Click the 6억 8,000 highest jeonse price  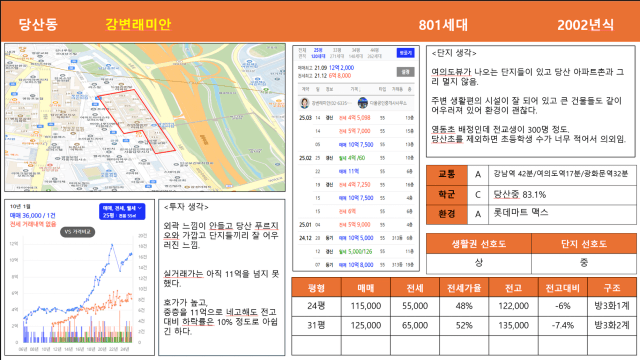coord(340,76)
